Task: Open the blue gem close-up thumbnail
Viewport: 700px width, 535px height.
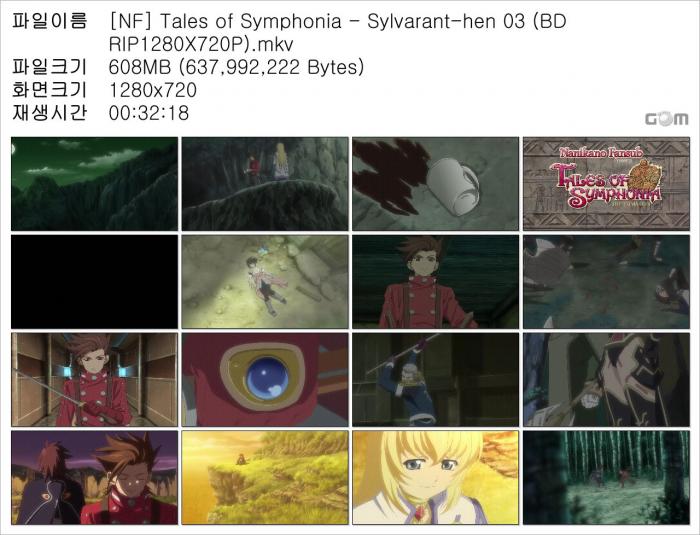Action: click(265, 380)
